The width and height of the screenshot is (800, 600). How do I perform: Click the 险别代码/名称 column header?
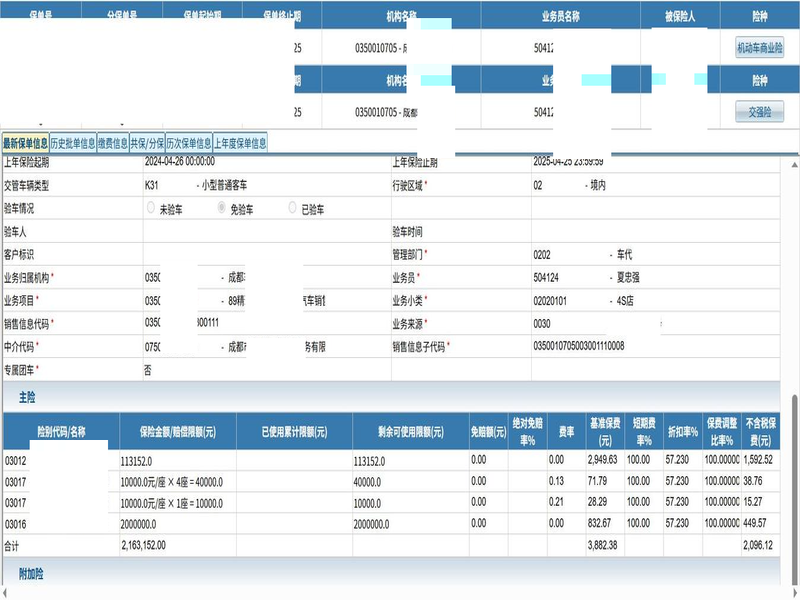pyautogui.click(x=61, y=432)
